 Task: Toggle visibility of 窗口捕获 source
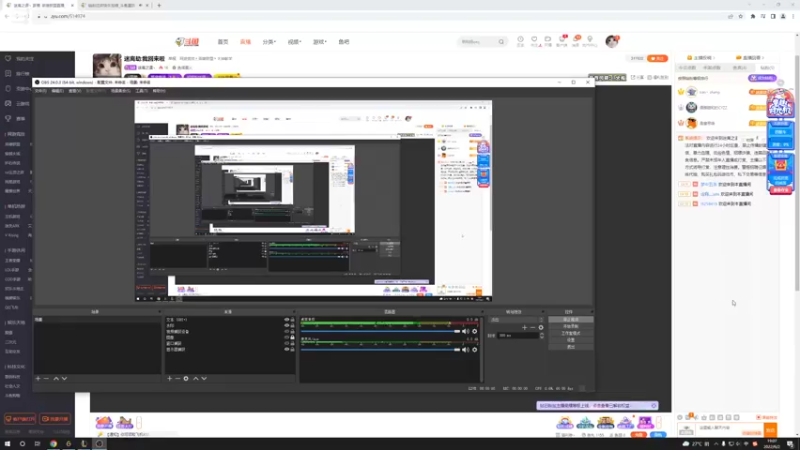tap(287, 343)
